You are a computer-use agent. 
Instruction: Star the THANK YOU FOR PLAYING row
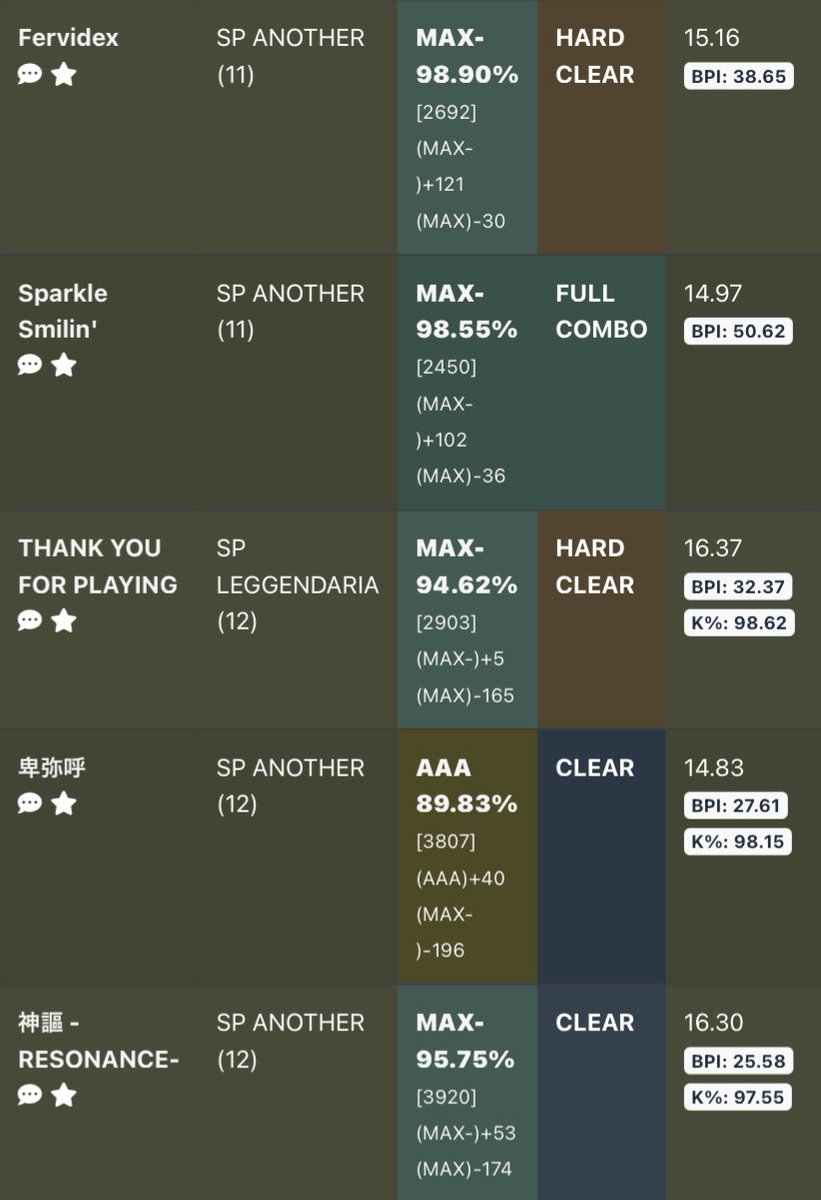(x=64, y=622)
